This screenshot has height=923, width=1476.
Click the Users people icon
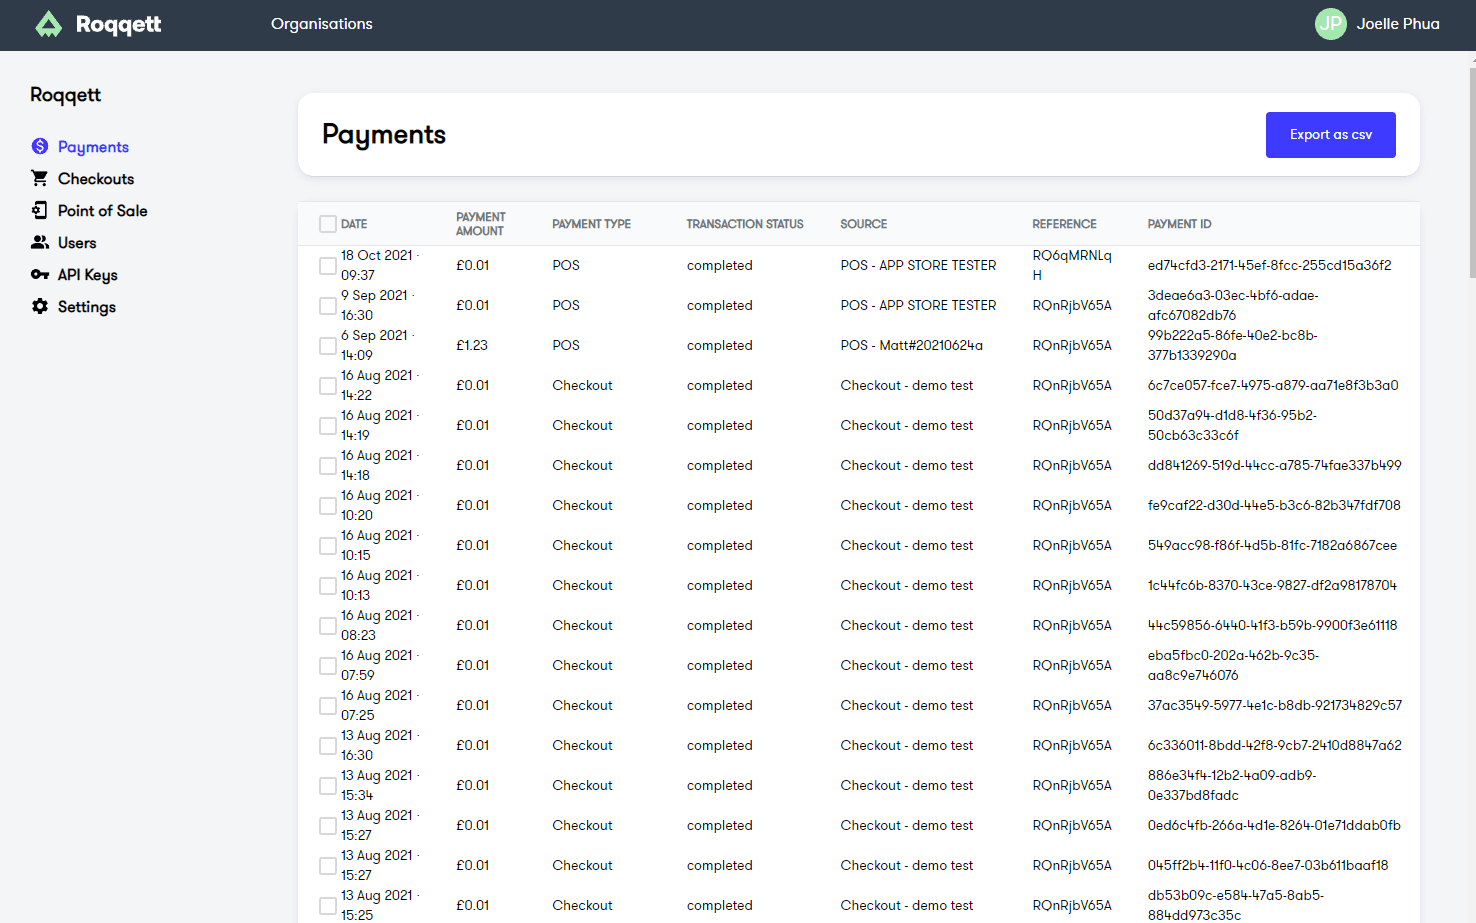(40, 242)
